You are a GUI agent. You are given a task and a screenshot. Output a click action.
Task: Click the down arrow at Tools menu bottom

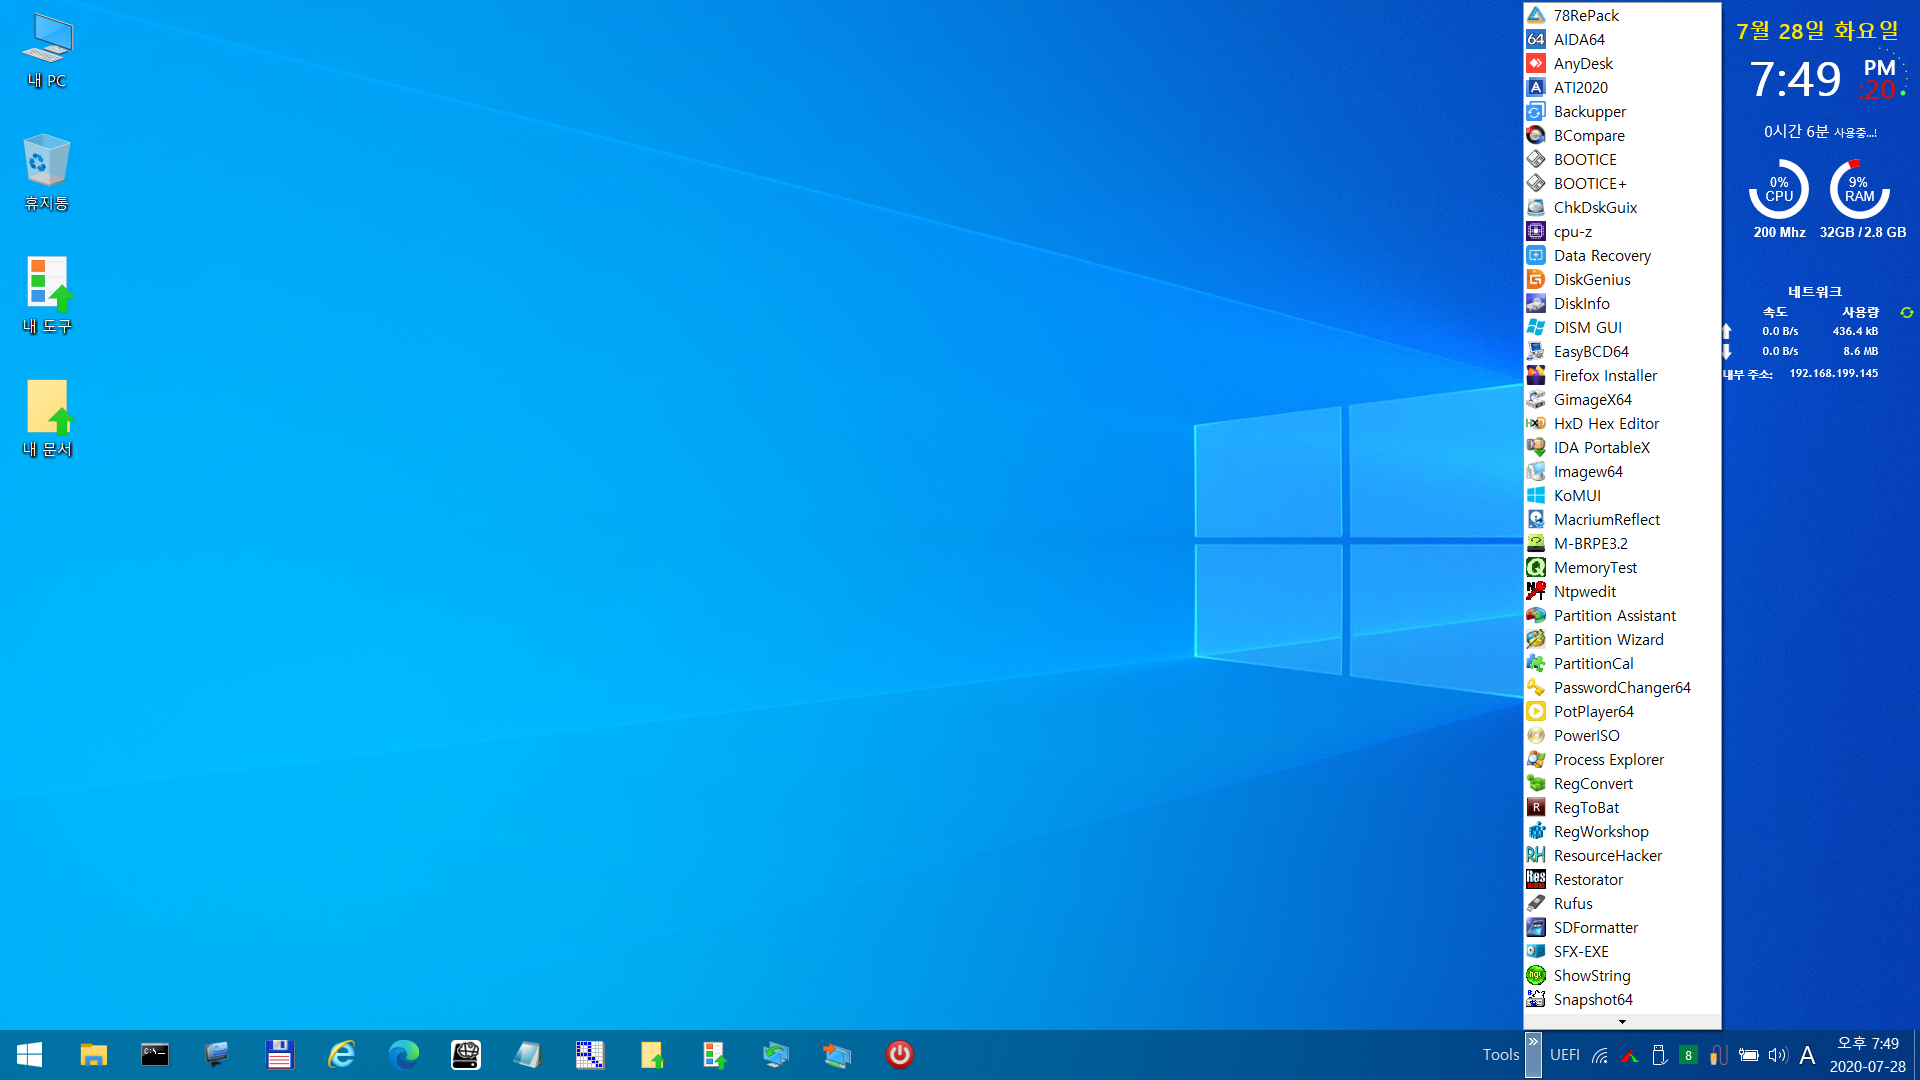(x=1622, y=1021)
